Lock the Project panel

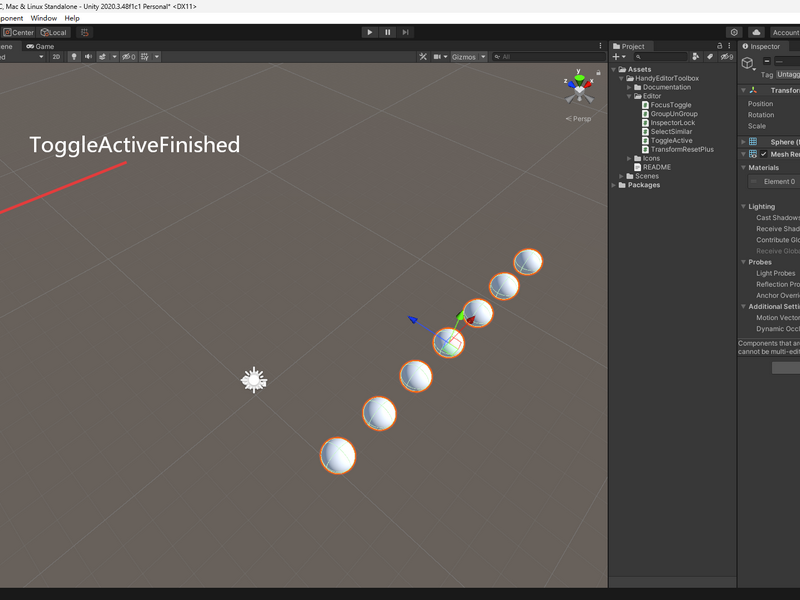pyautogui.click(x=719, y=46)
